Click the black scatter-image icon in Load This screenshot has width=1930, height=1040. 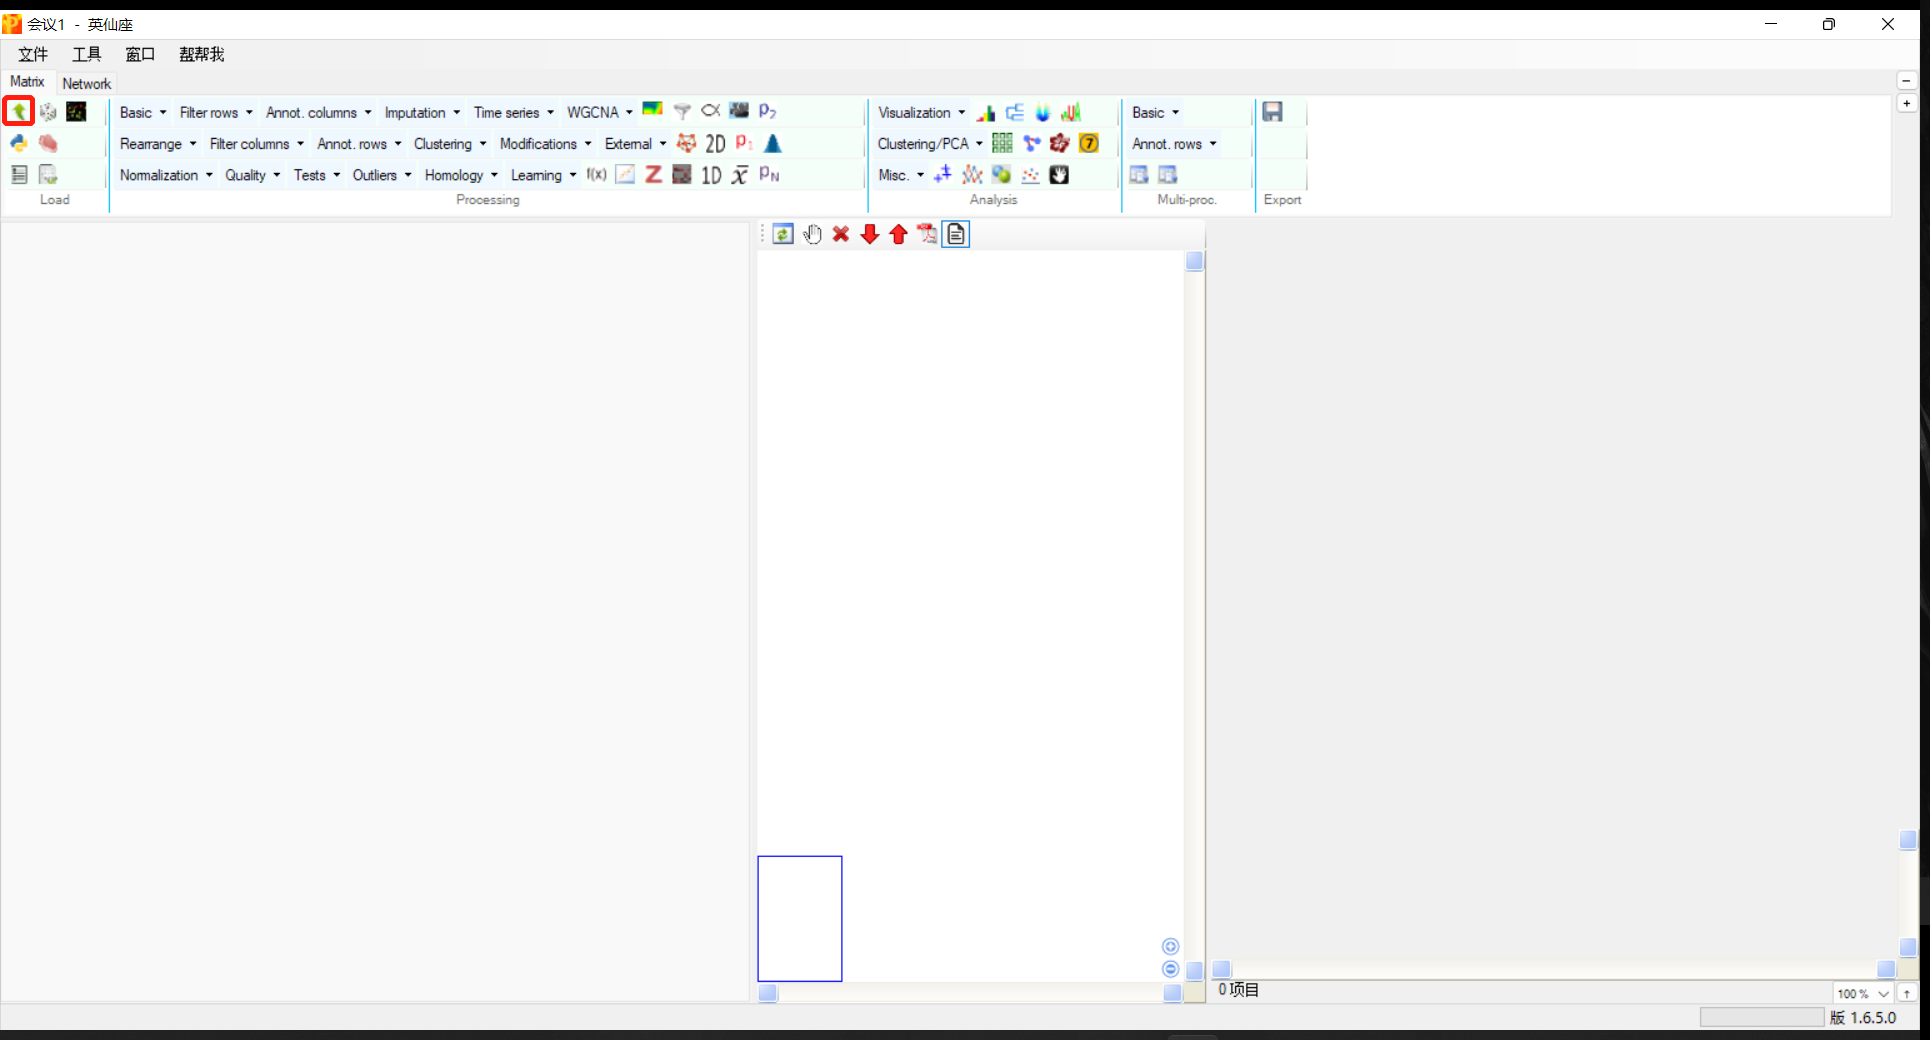(76, 111)
